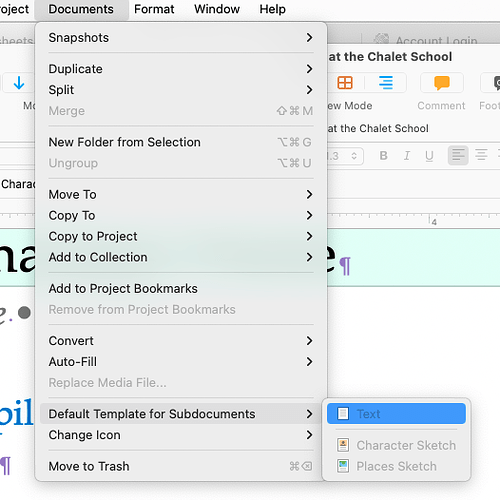Screen dimensions: 500x500
Task: Select left text alignment icon
Action: pos(458,155)
